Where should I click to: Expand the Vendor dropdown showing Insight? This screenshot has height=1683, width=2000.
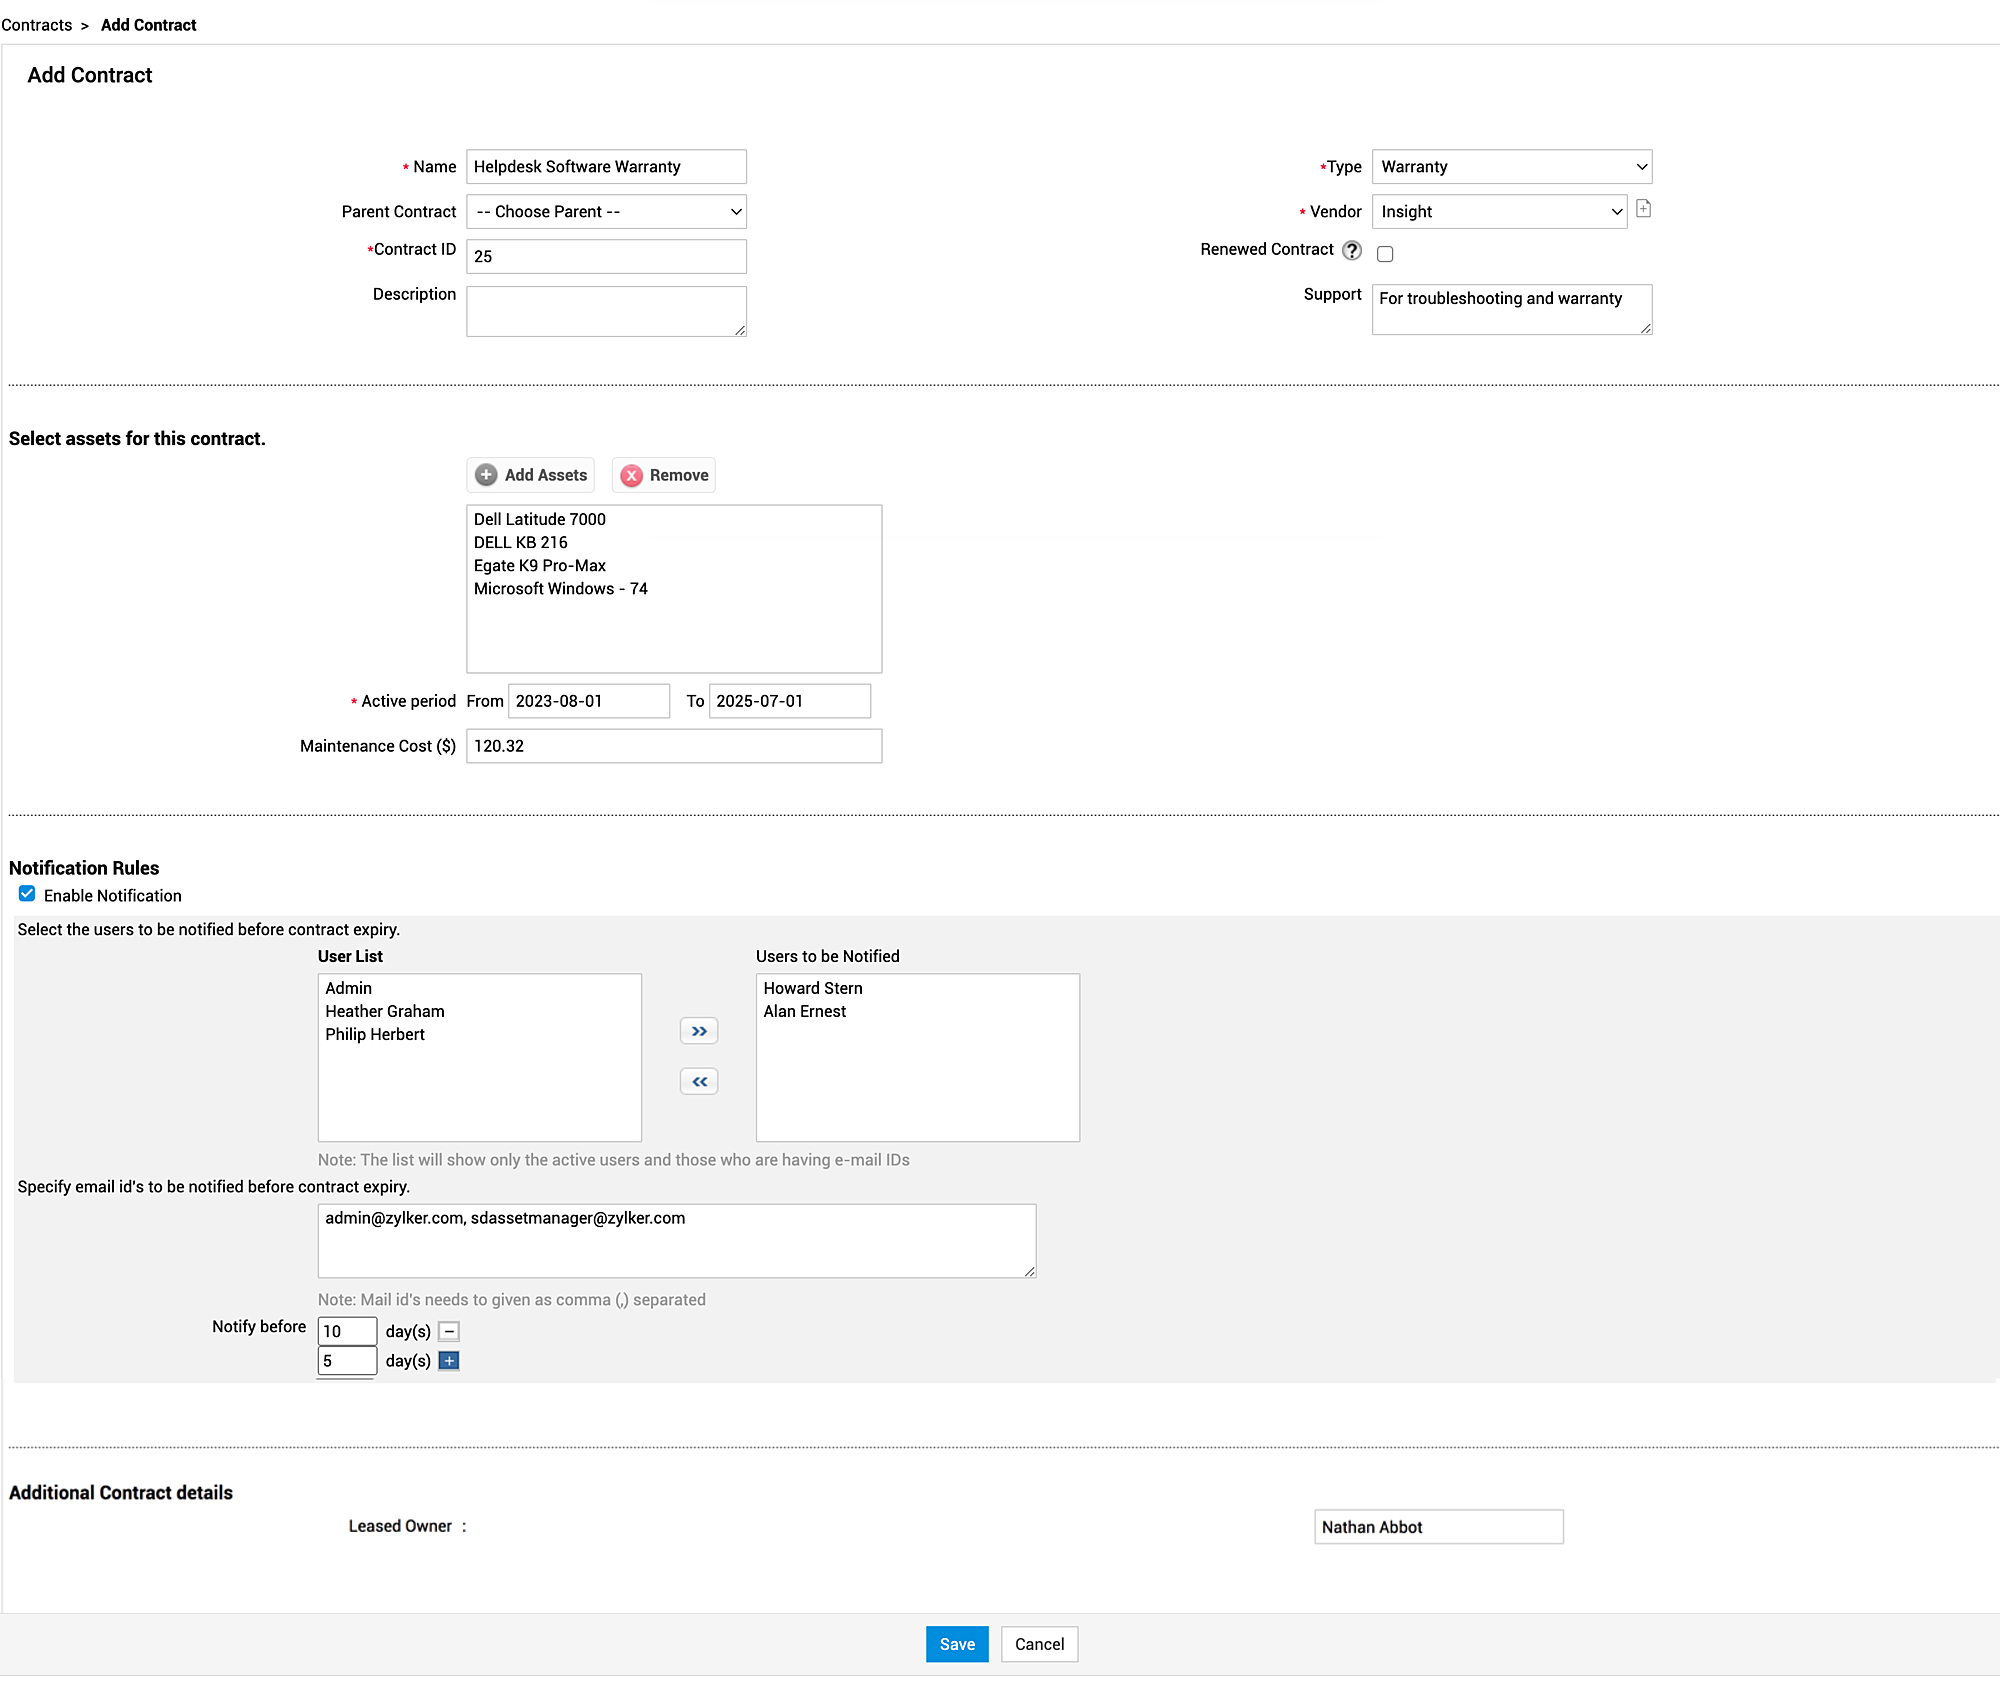coord(1499,212)
